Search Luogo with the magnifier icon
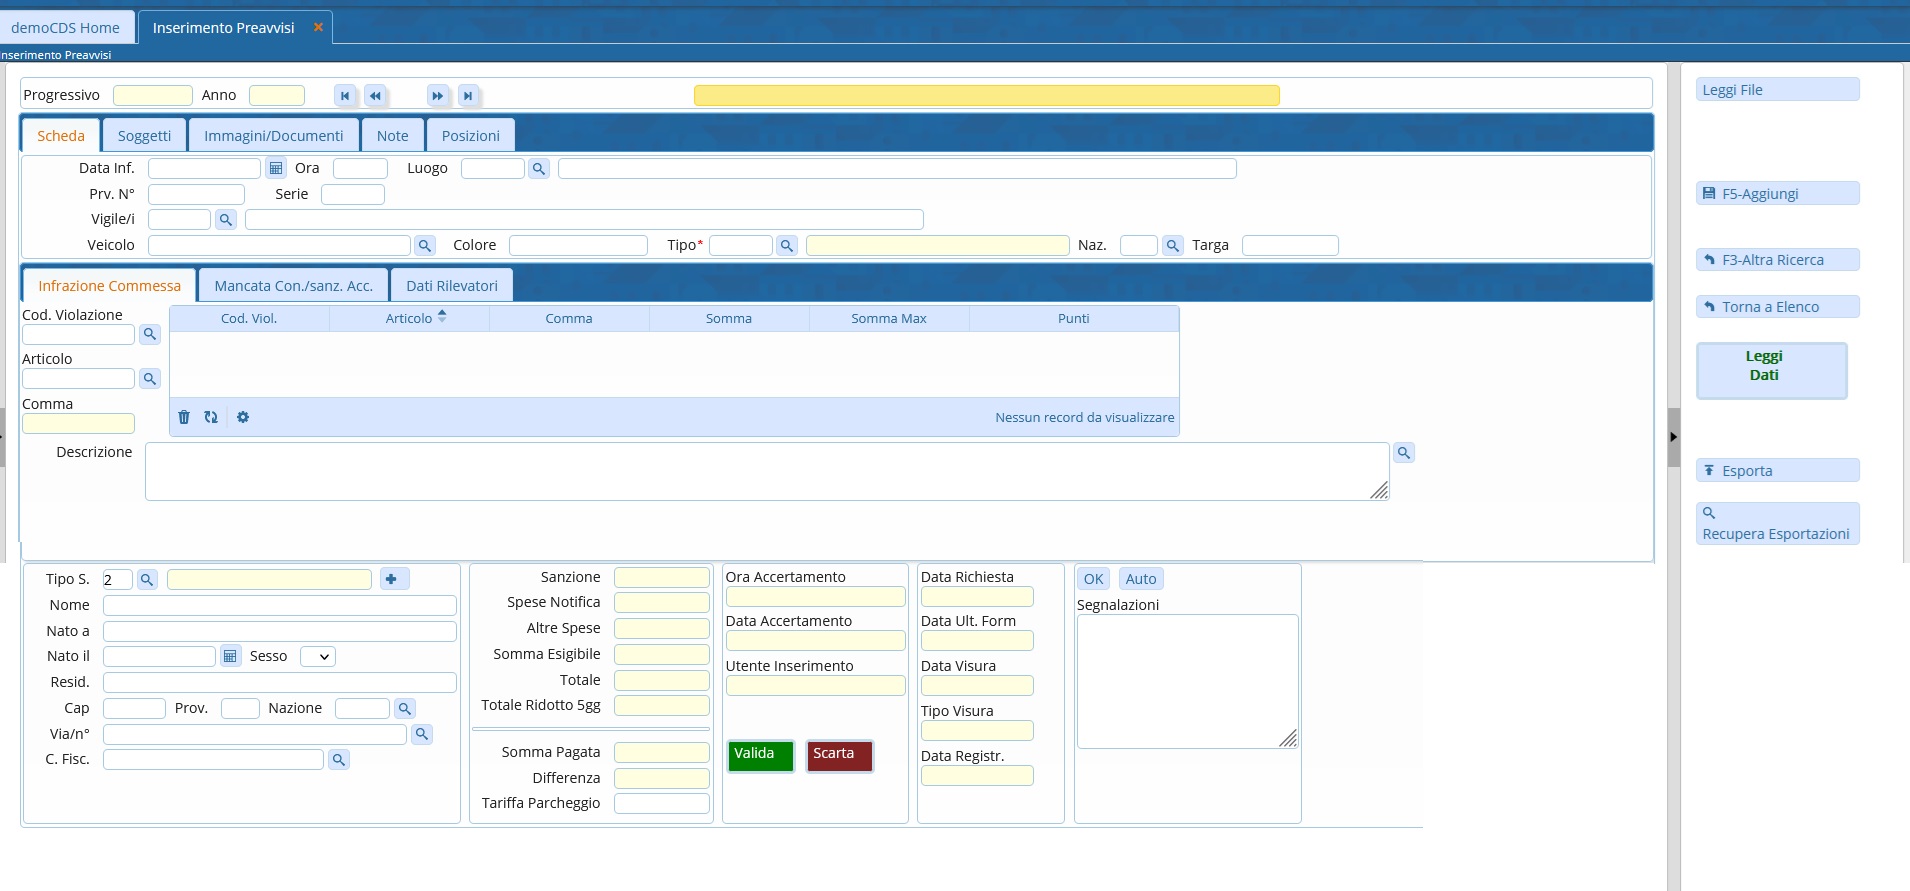This screenshot has height=891, width=1910. (x=539, y=169)
